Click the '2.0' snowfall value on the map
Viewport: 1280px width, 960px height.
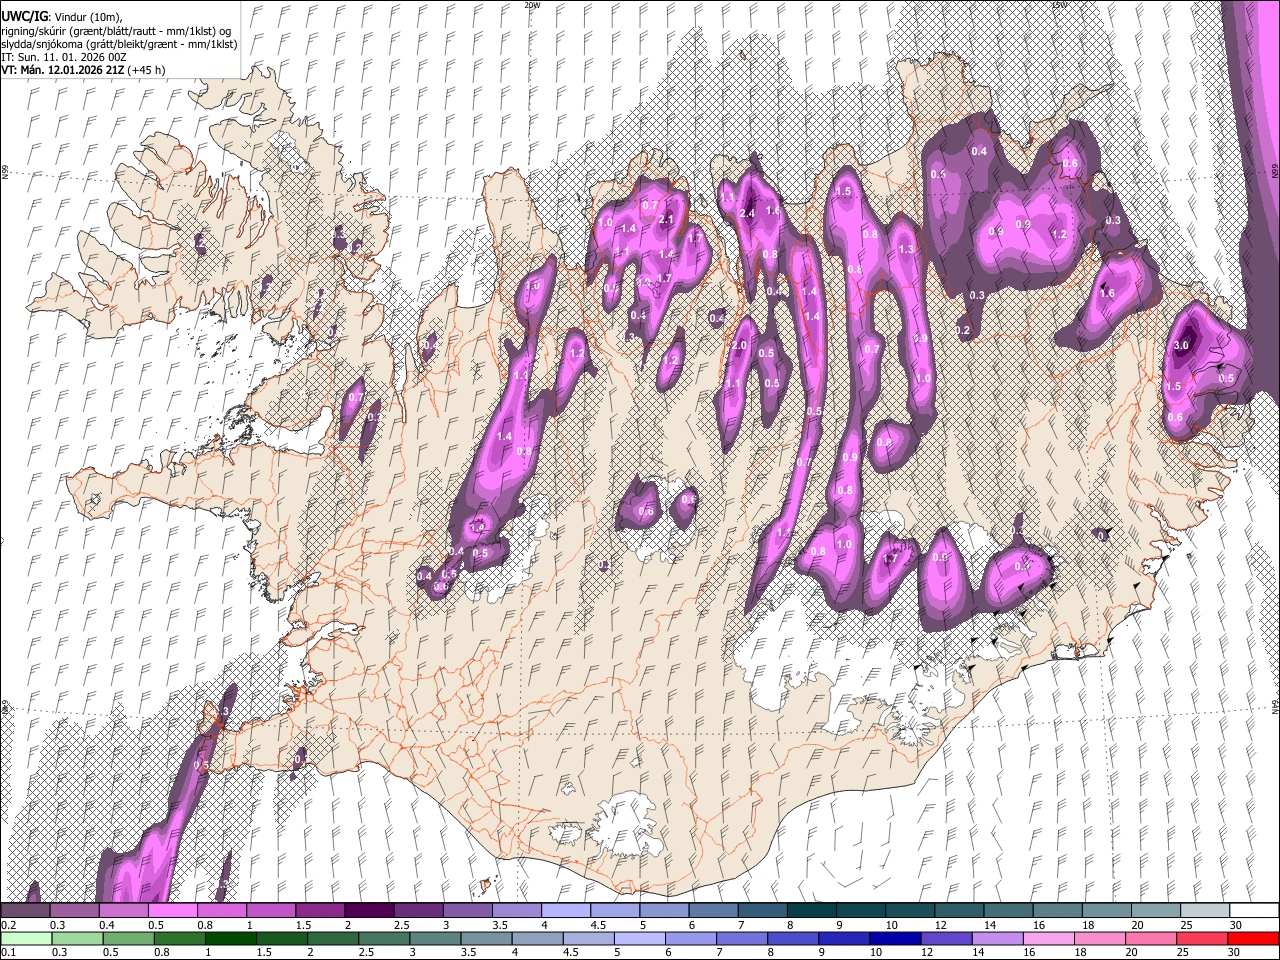coord(739,345)
